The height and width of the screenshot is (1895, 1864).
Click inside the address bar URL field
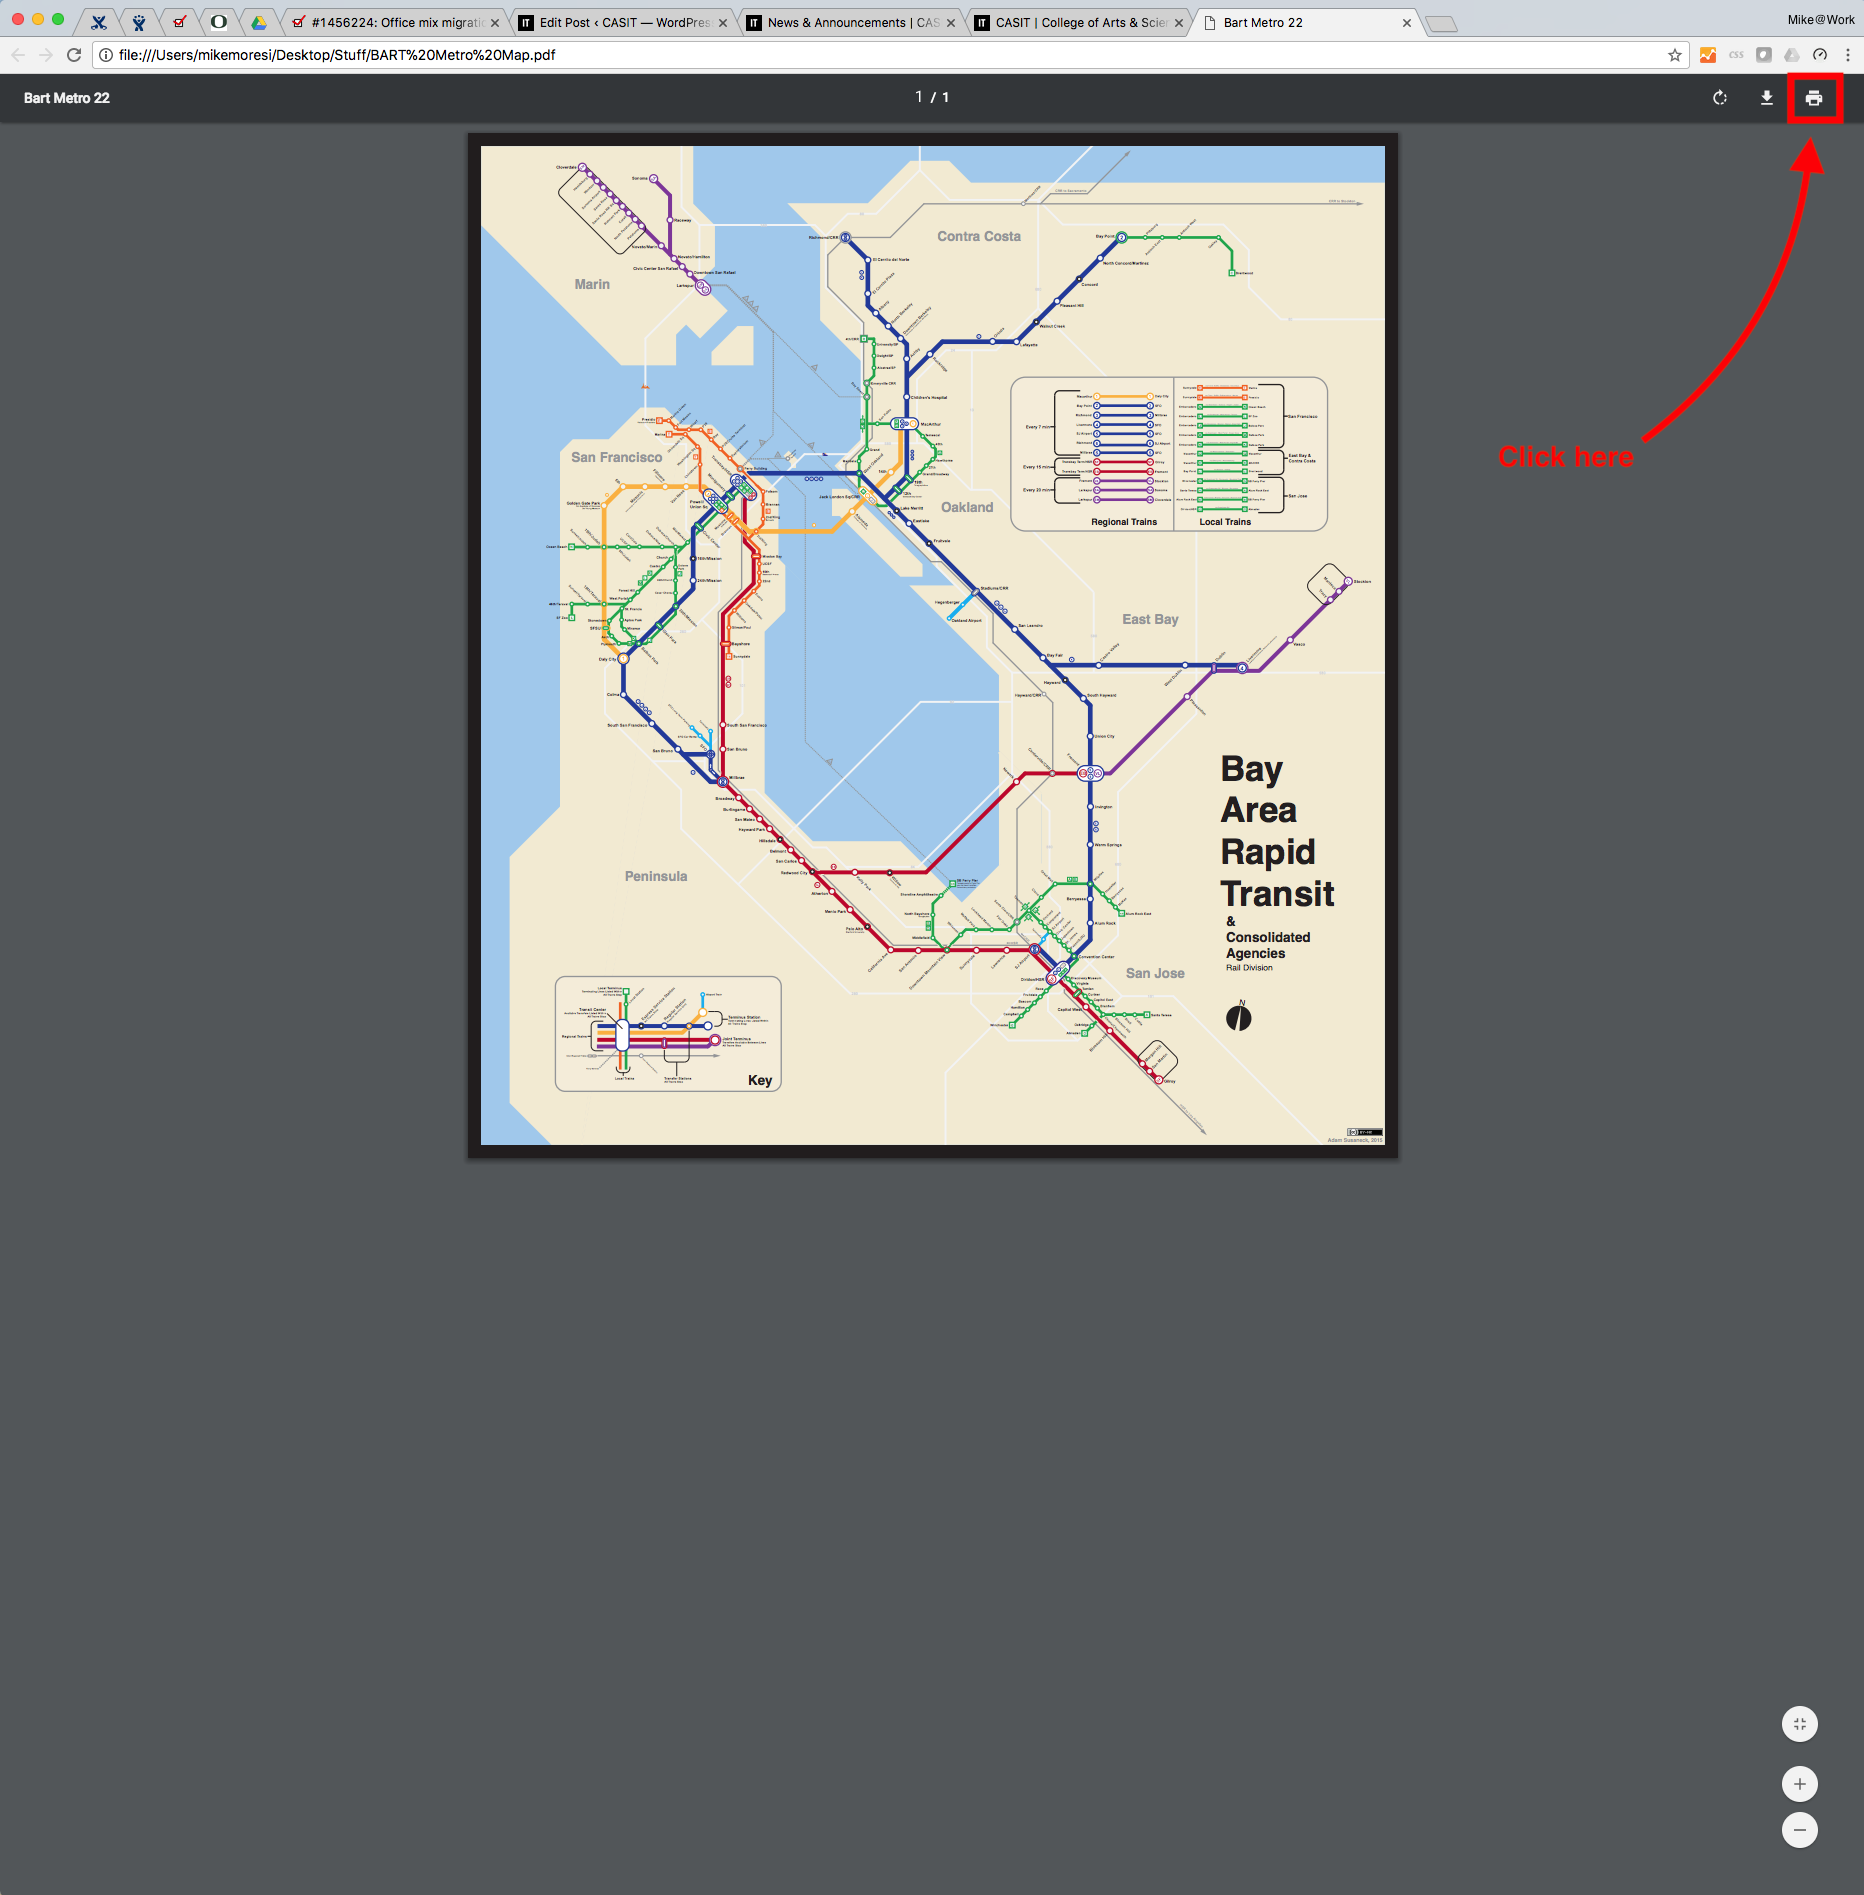[x=400, y=56]
